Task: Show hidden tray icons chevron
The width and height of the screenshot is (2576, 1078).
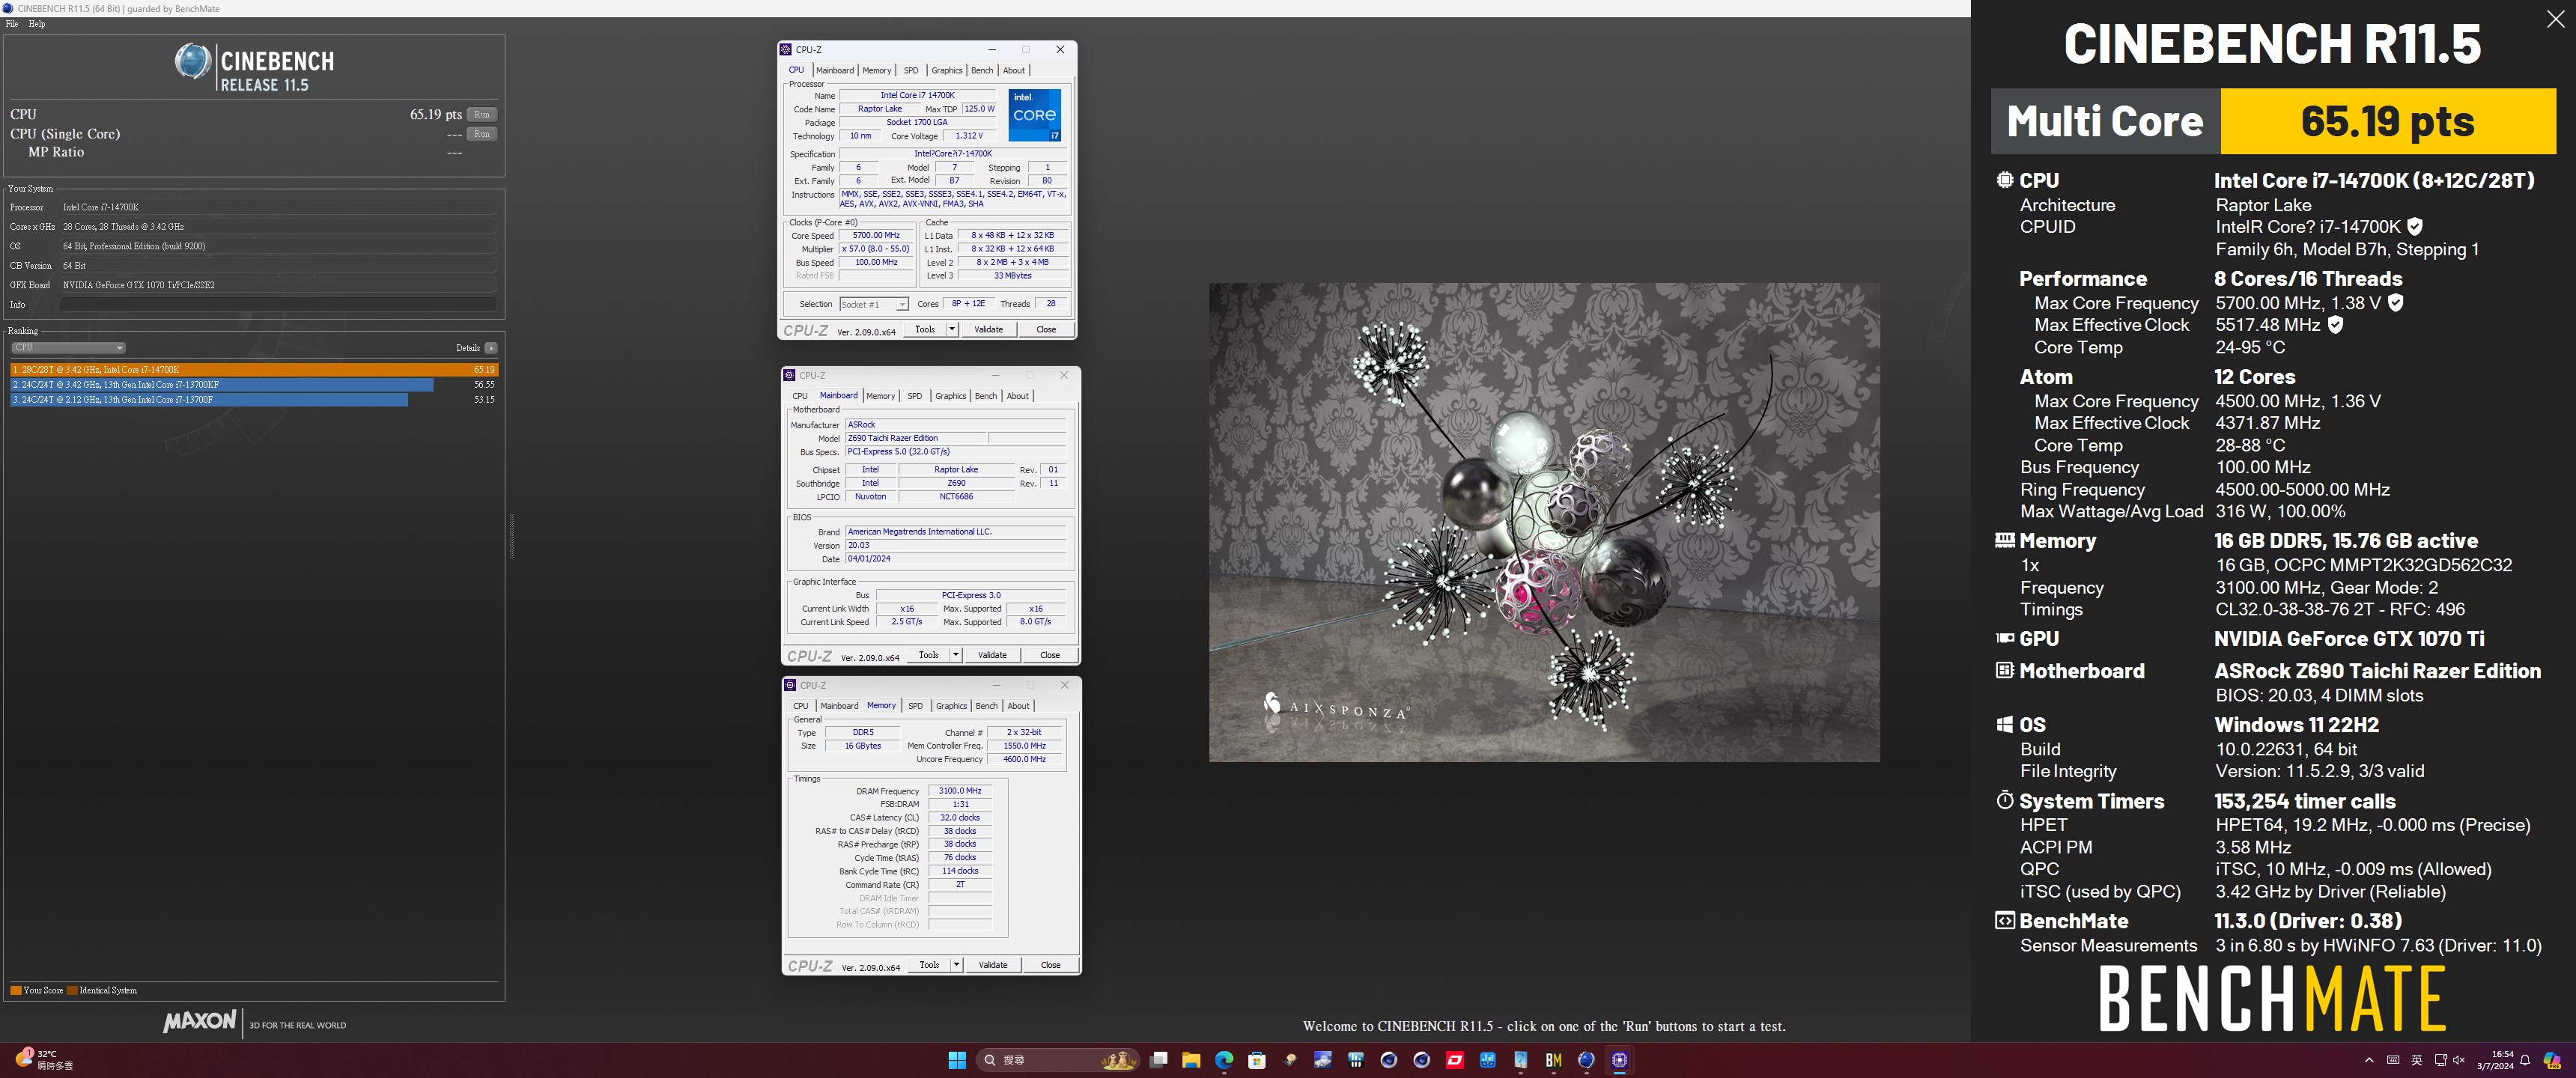Action: [x=2368, y=1060]
